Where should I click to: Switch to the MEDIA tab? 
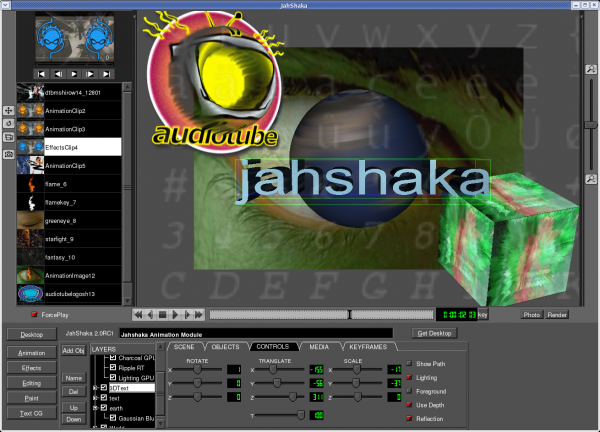[x=319, y=347]
